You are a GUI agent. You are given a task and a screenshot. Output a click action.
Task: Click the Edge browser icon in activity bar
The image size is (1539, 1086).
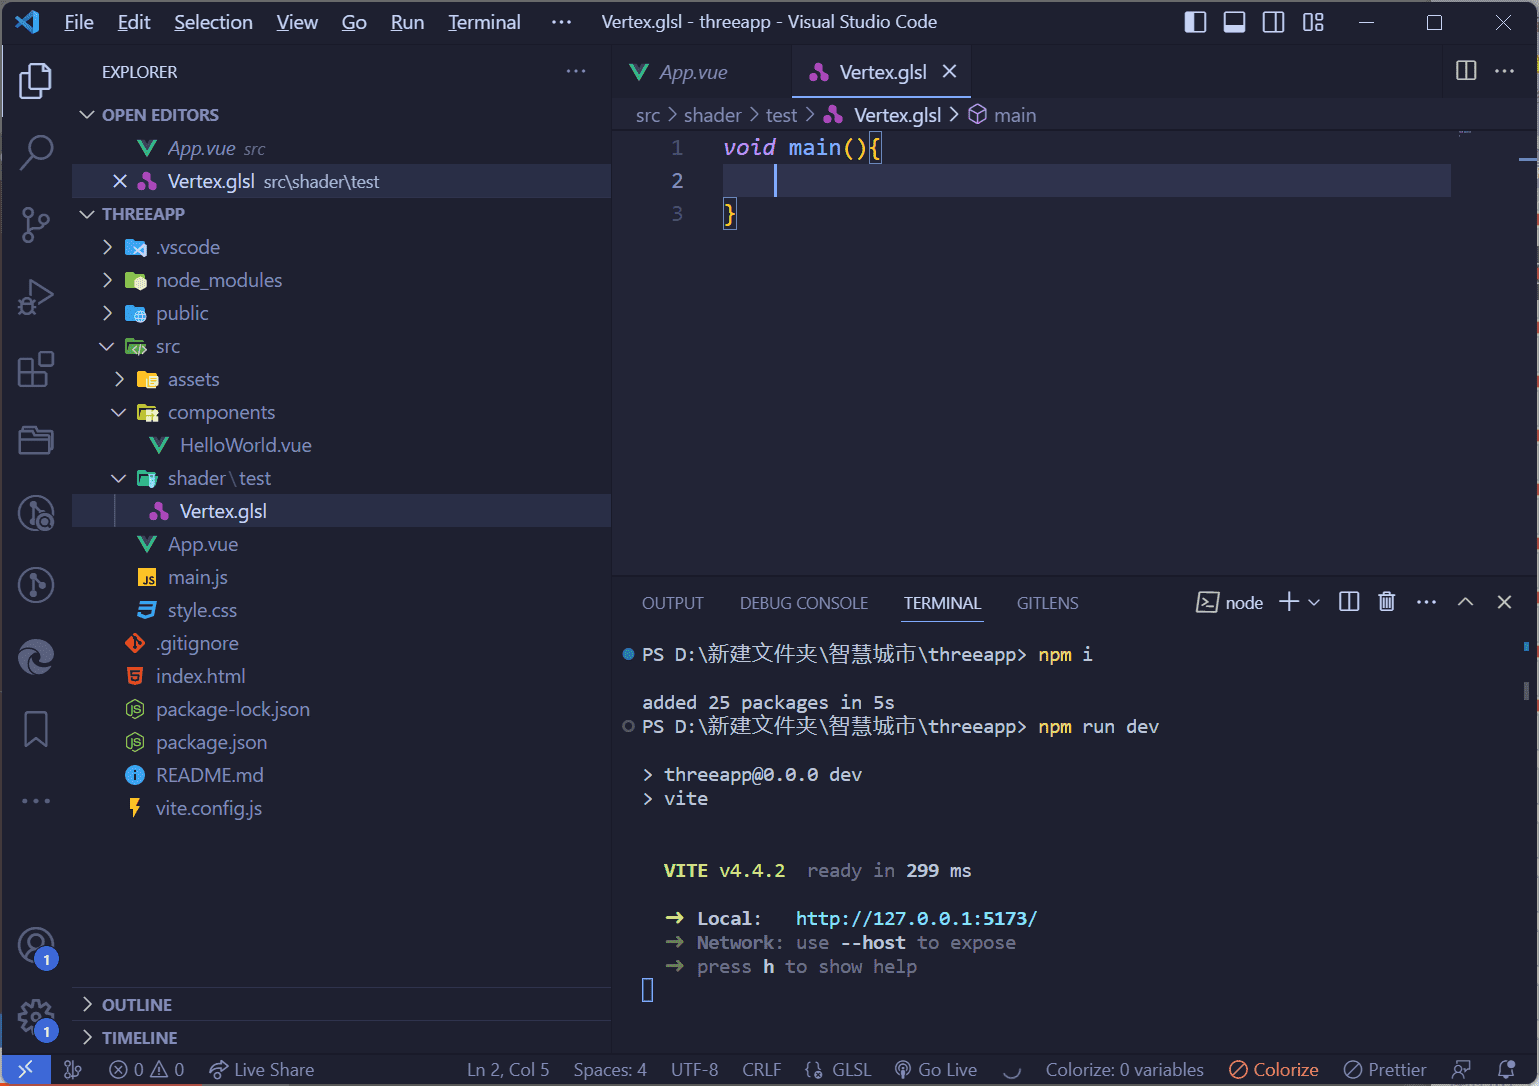(x=36, y=657)
